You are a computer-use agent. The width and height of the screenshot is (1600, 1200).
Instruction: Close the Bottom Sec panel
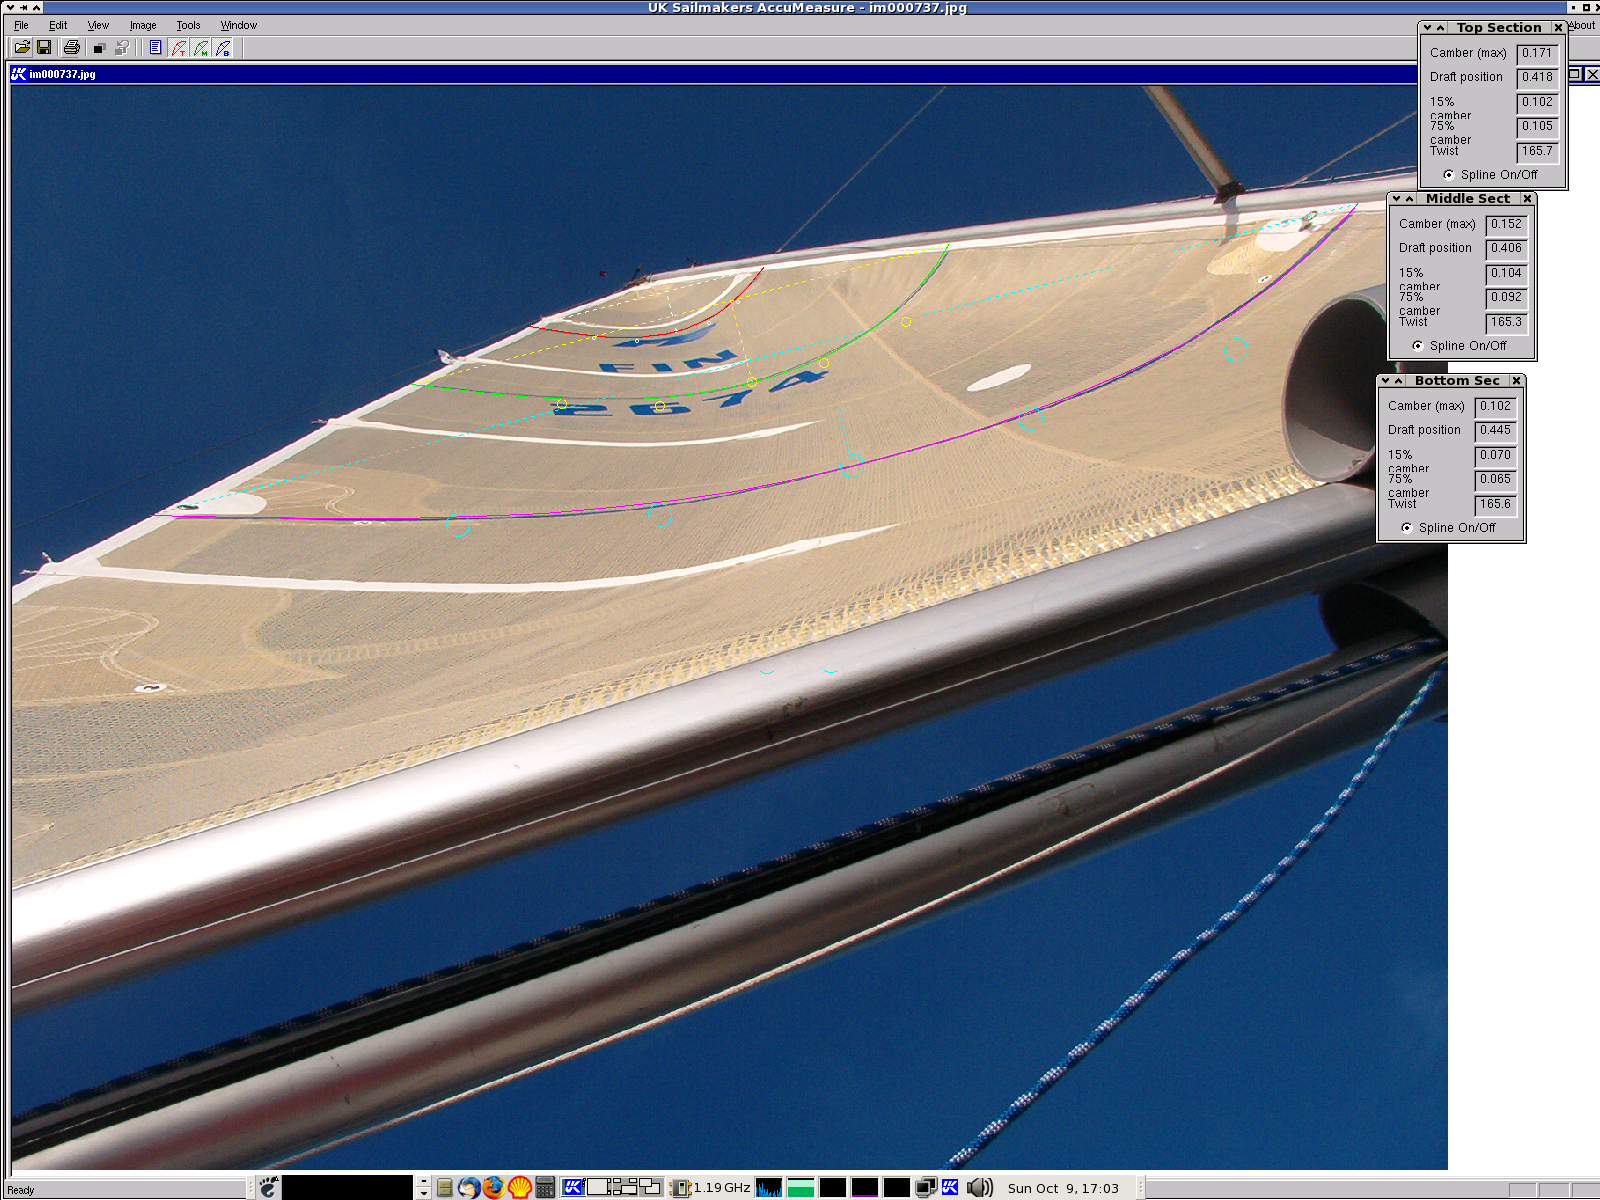pyautogui.click(x=1516, y=381)
